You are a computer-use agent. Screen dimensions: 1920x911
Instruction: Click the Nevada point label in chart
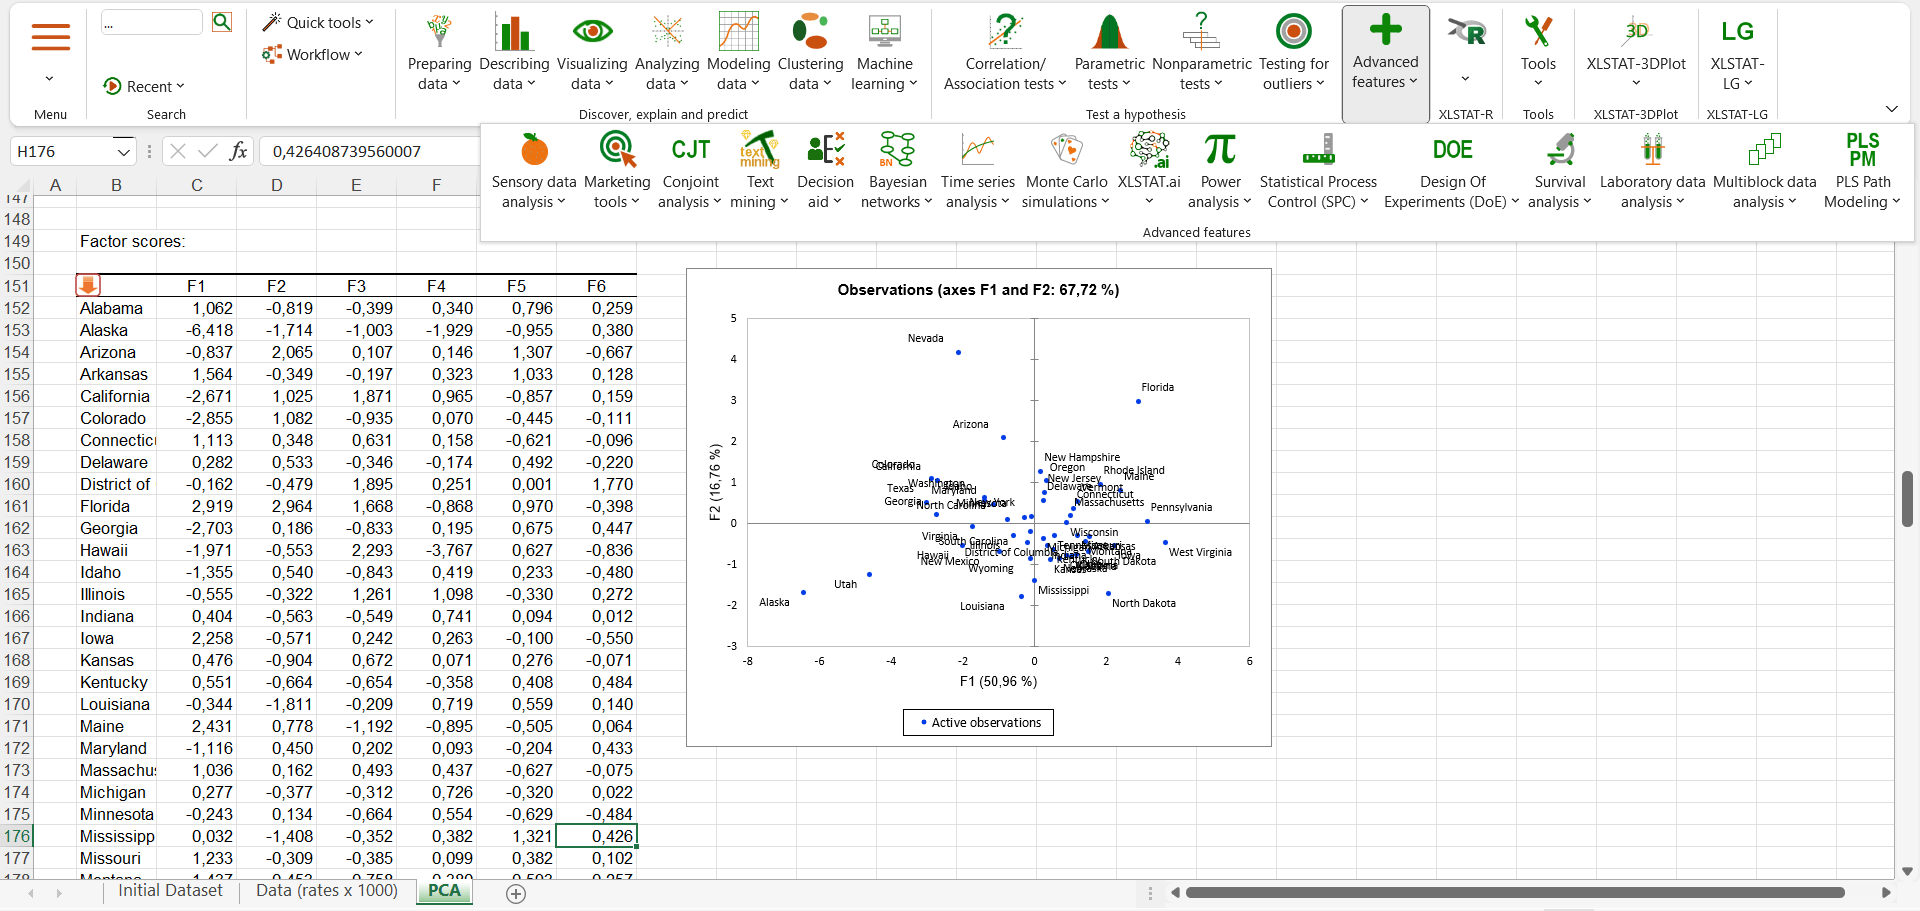click(x=925, y=338)
